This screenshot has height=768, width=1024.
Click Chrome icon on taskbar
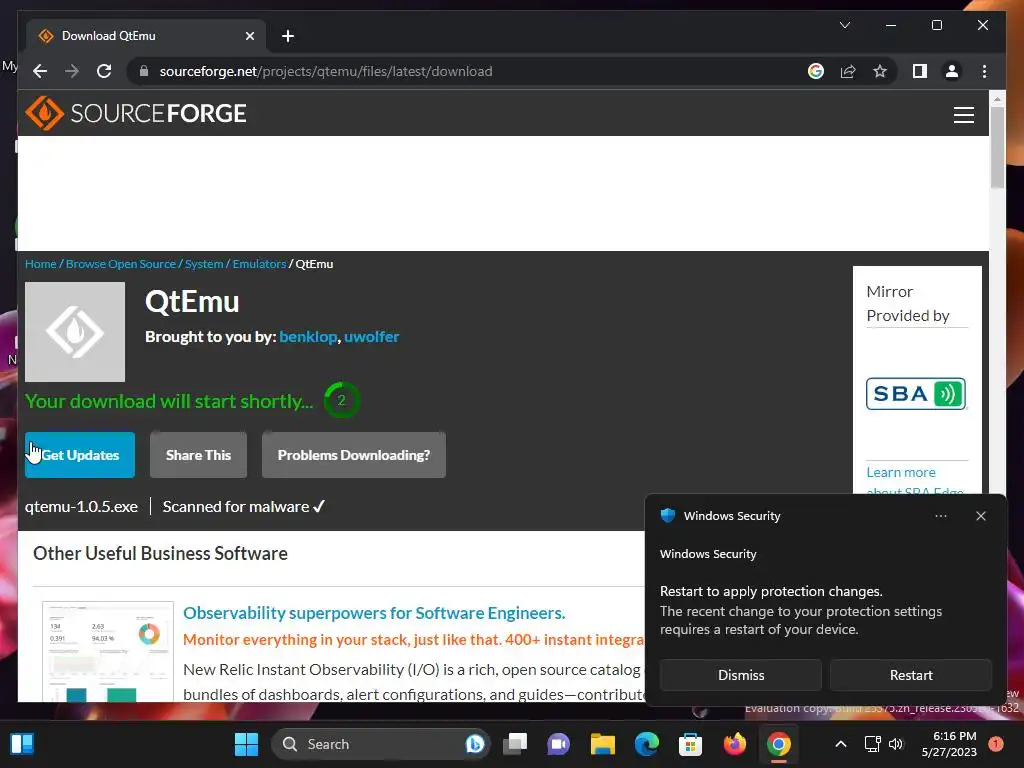click(x=778, y=744)
